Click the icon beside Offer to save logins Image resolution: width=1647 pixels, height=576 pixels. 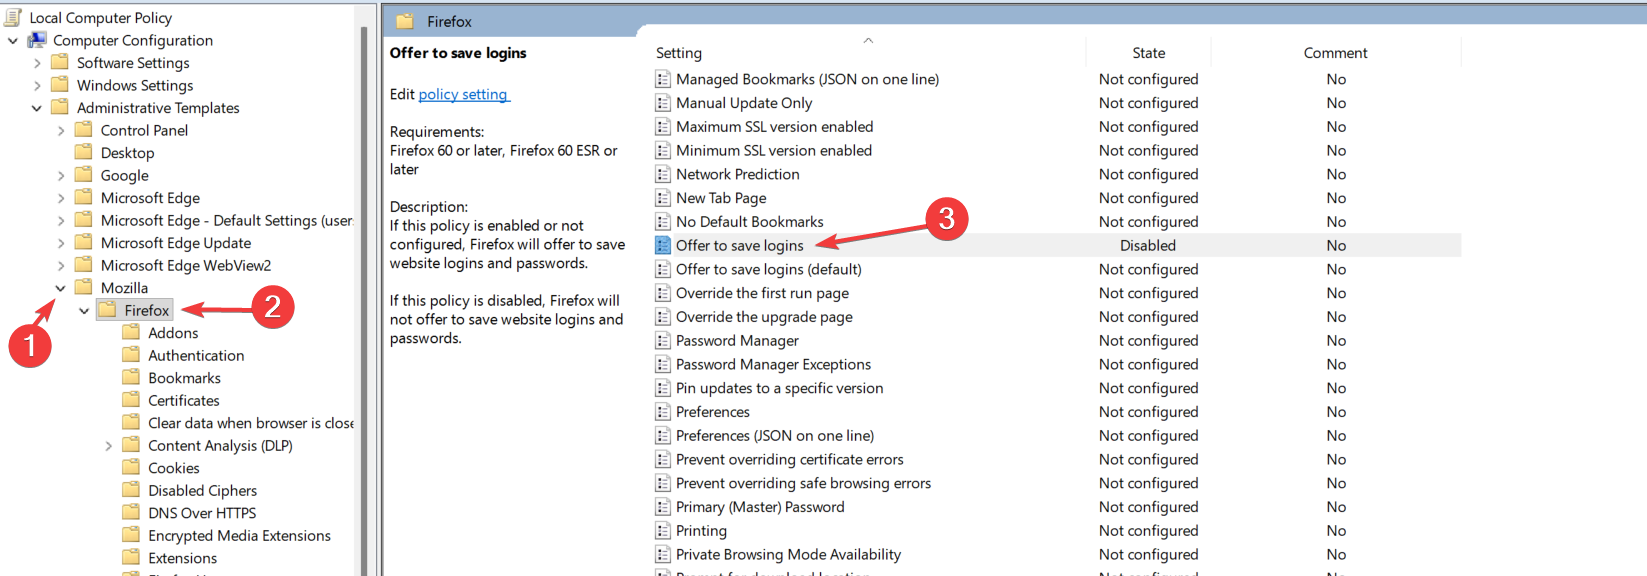pos(663,245)
